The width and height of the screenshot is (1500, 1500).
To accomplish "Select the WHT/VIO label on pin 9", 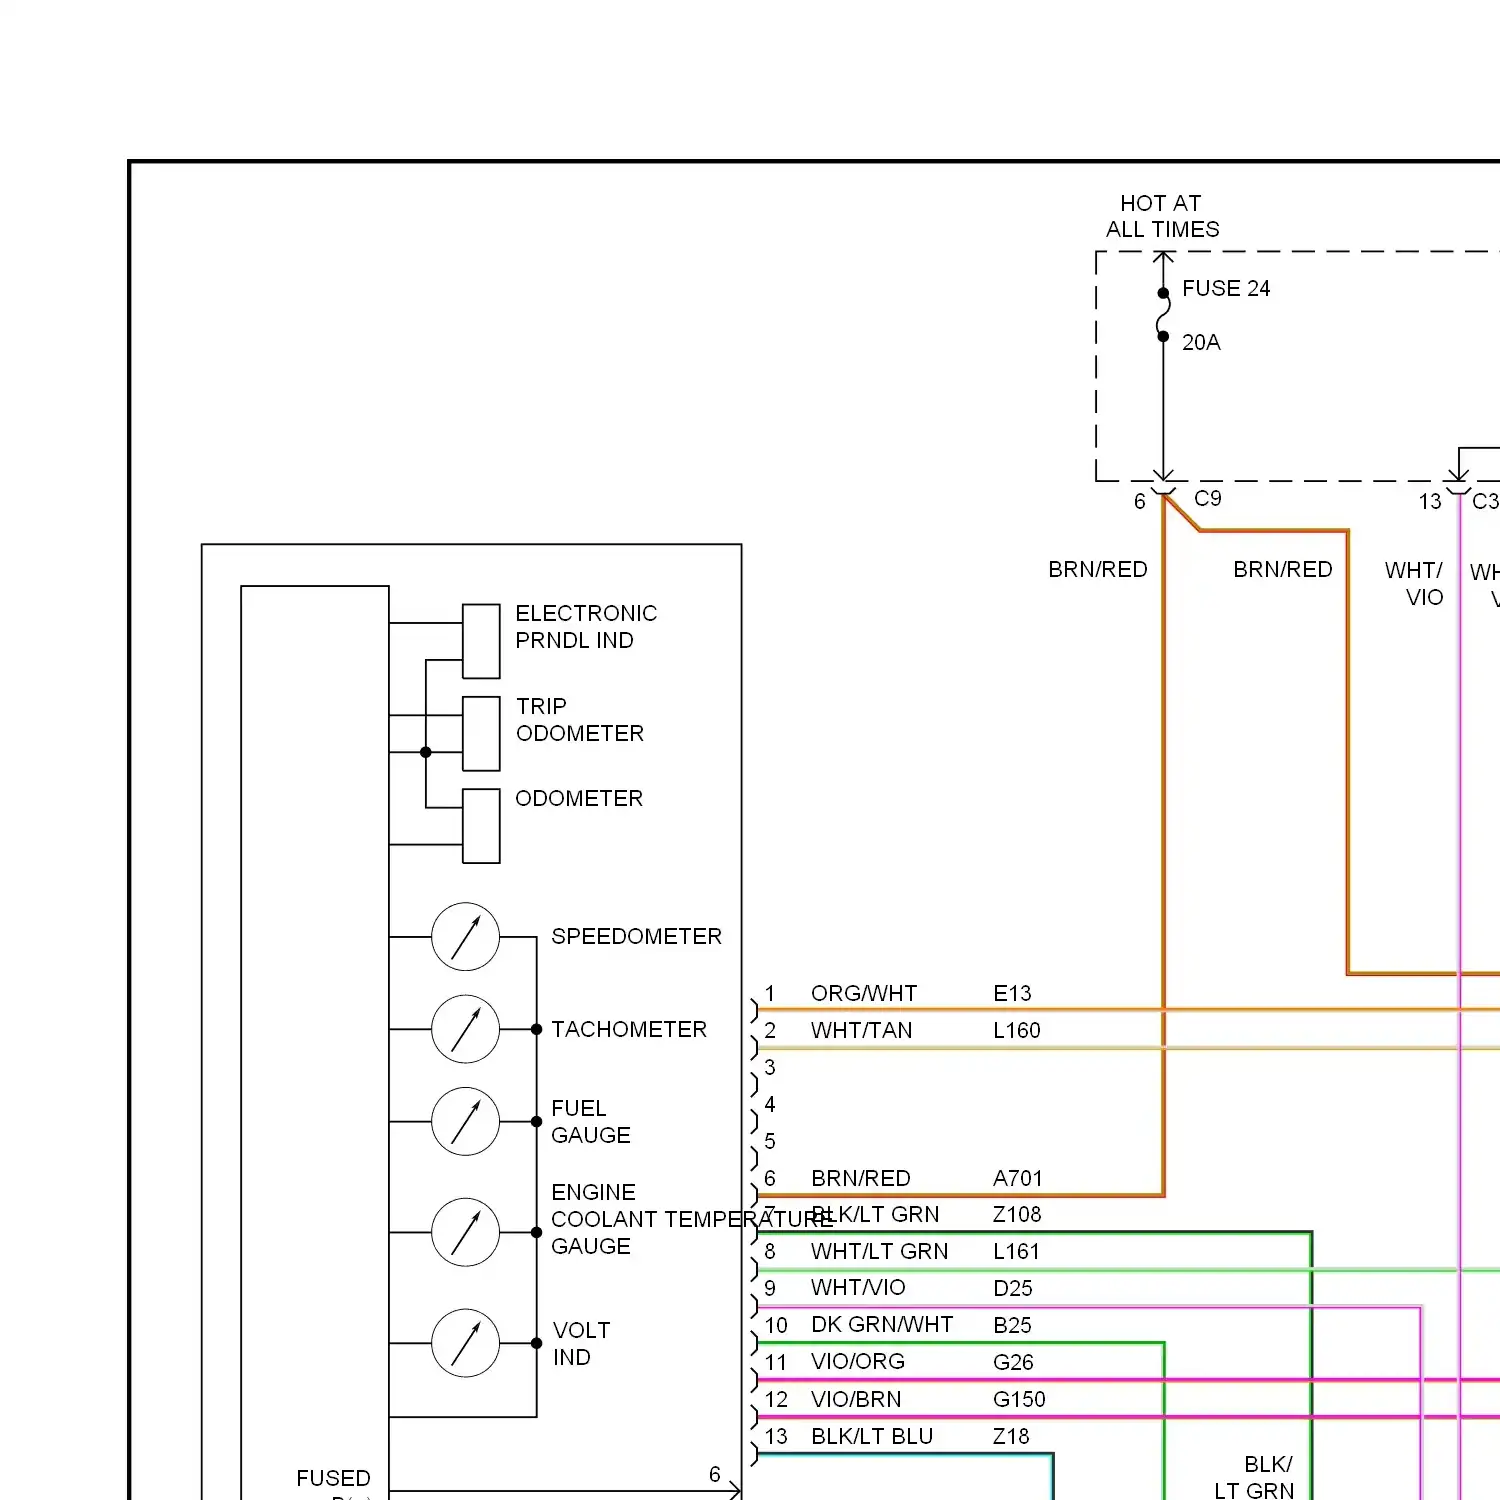I will [x=858, y=1287].
